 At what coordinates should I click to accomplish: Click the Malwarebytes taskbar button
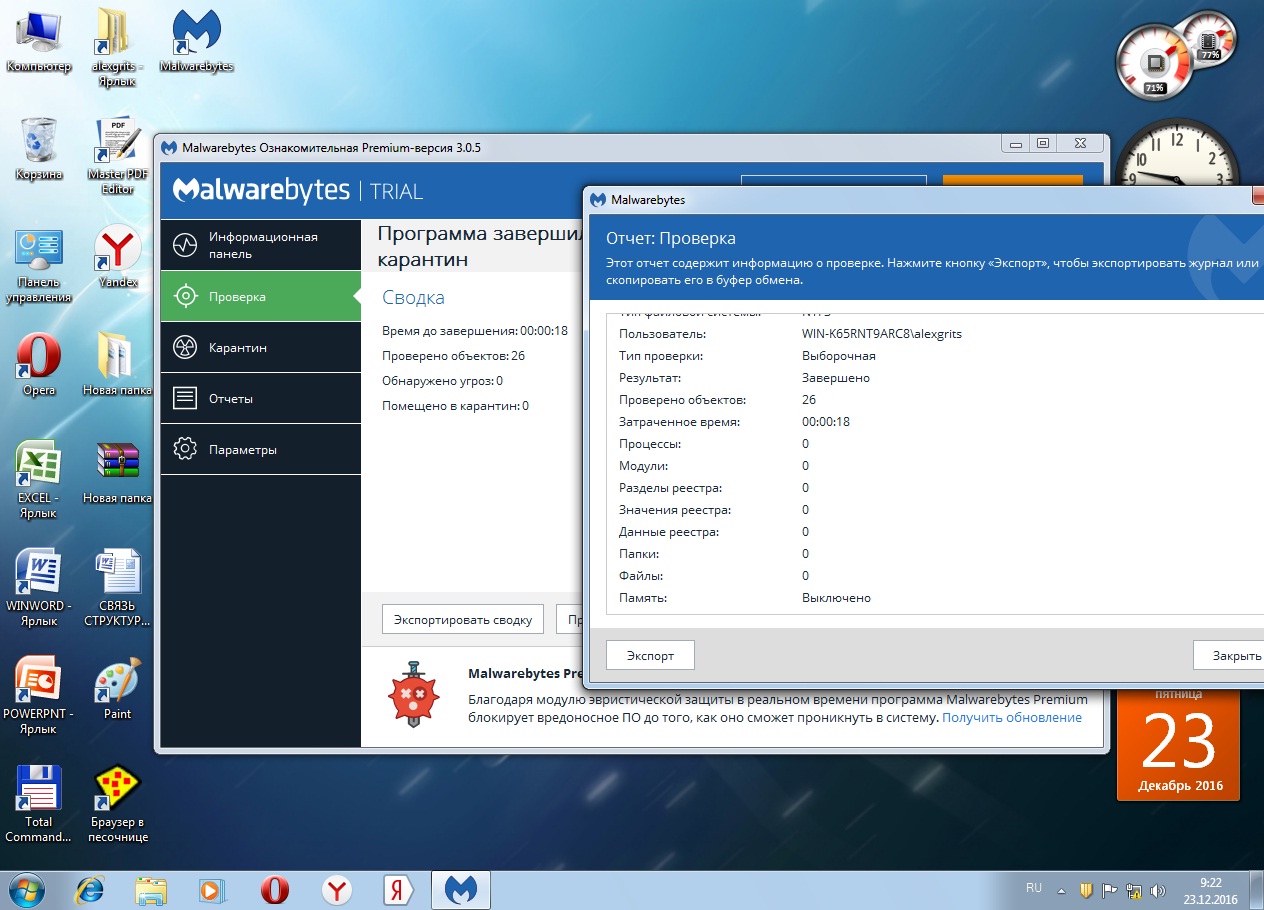point(460,889)
